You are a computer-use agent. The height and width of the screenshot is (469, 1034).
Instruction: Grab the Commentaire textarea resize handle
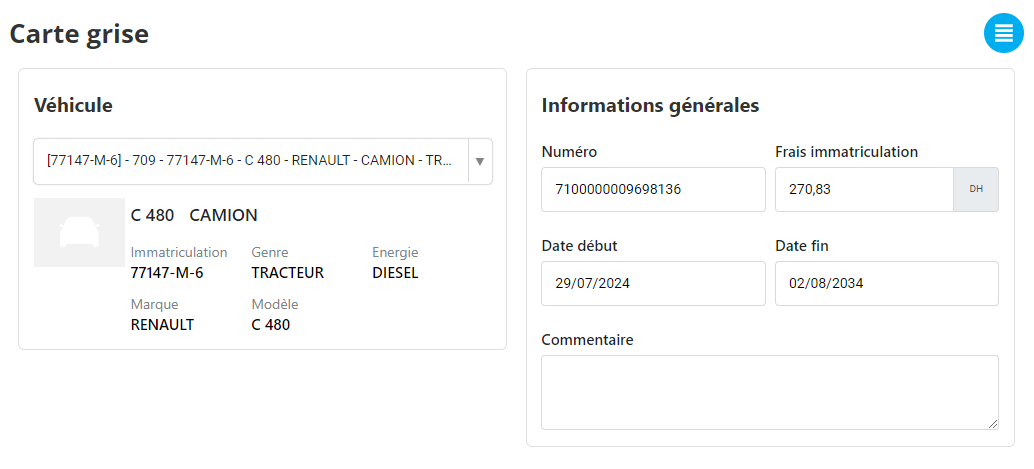point(993,425)
